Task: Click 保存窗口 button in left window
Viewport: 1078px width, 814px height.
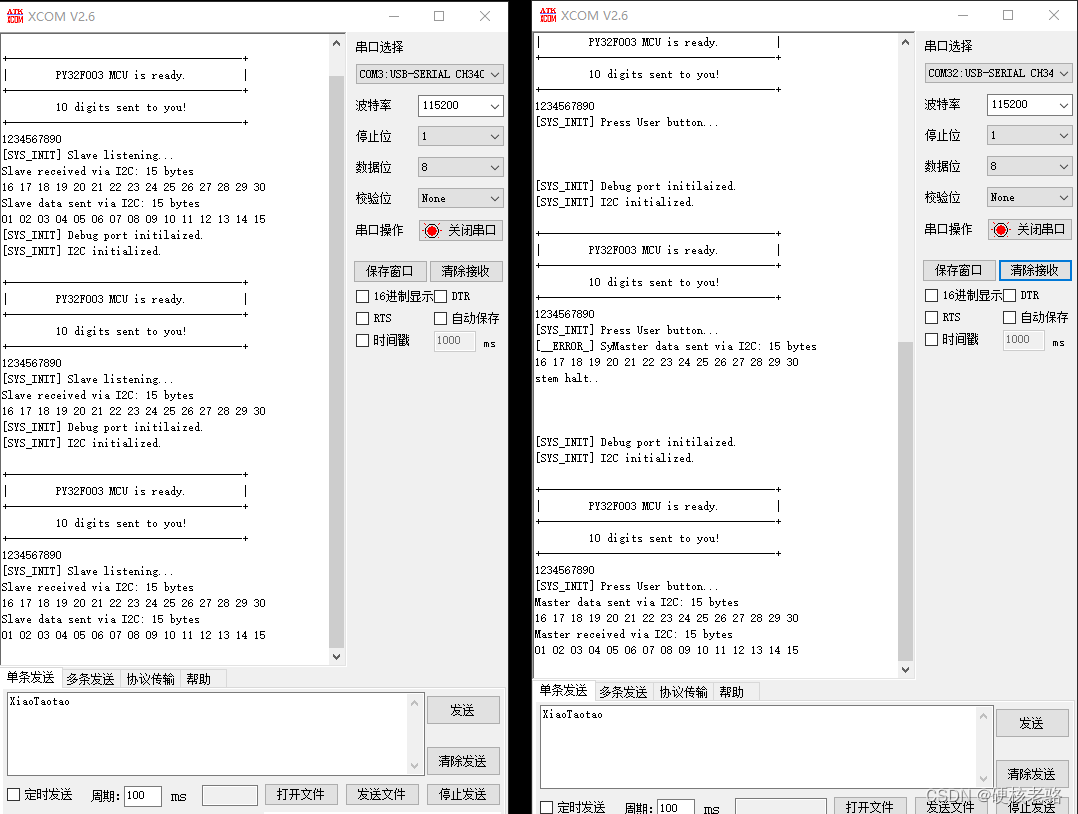Action: [390, 272]
